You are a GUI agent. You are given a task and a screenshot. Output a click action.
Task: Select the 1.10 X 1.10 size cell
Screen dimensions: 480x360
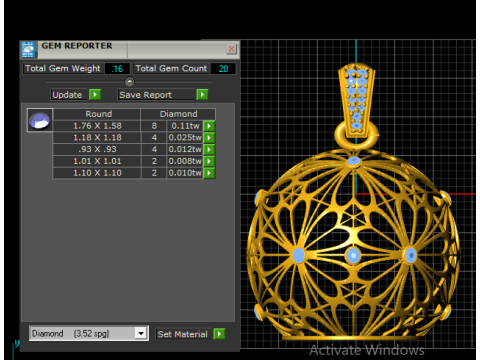pos(97,173)
